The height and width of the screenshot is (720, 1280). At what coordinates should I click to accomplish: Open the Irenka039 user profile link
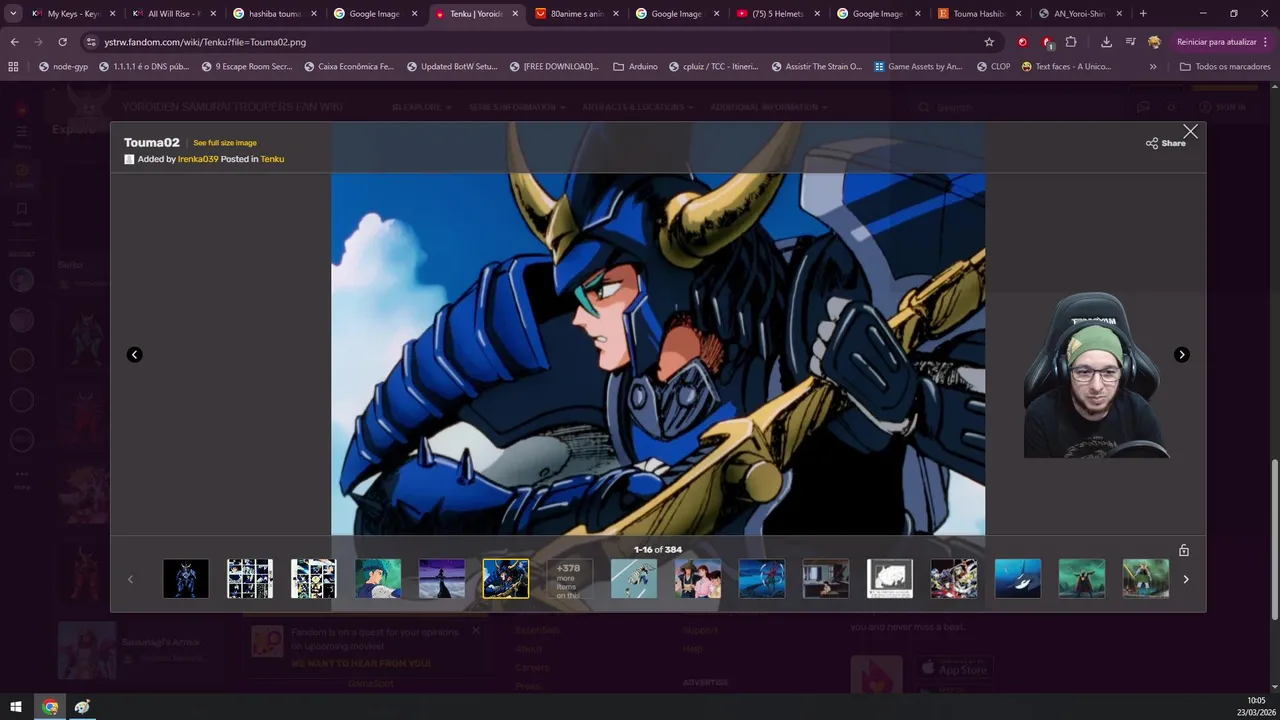(x=198, y=159)
